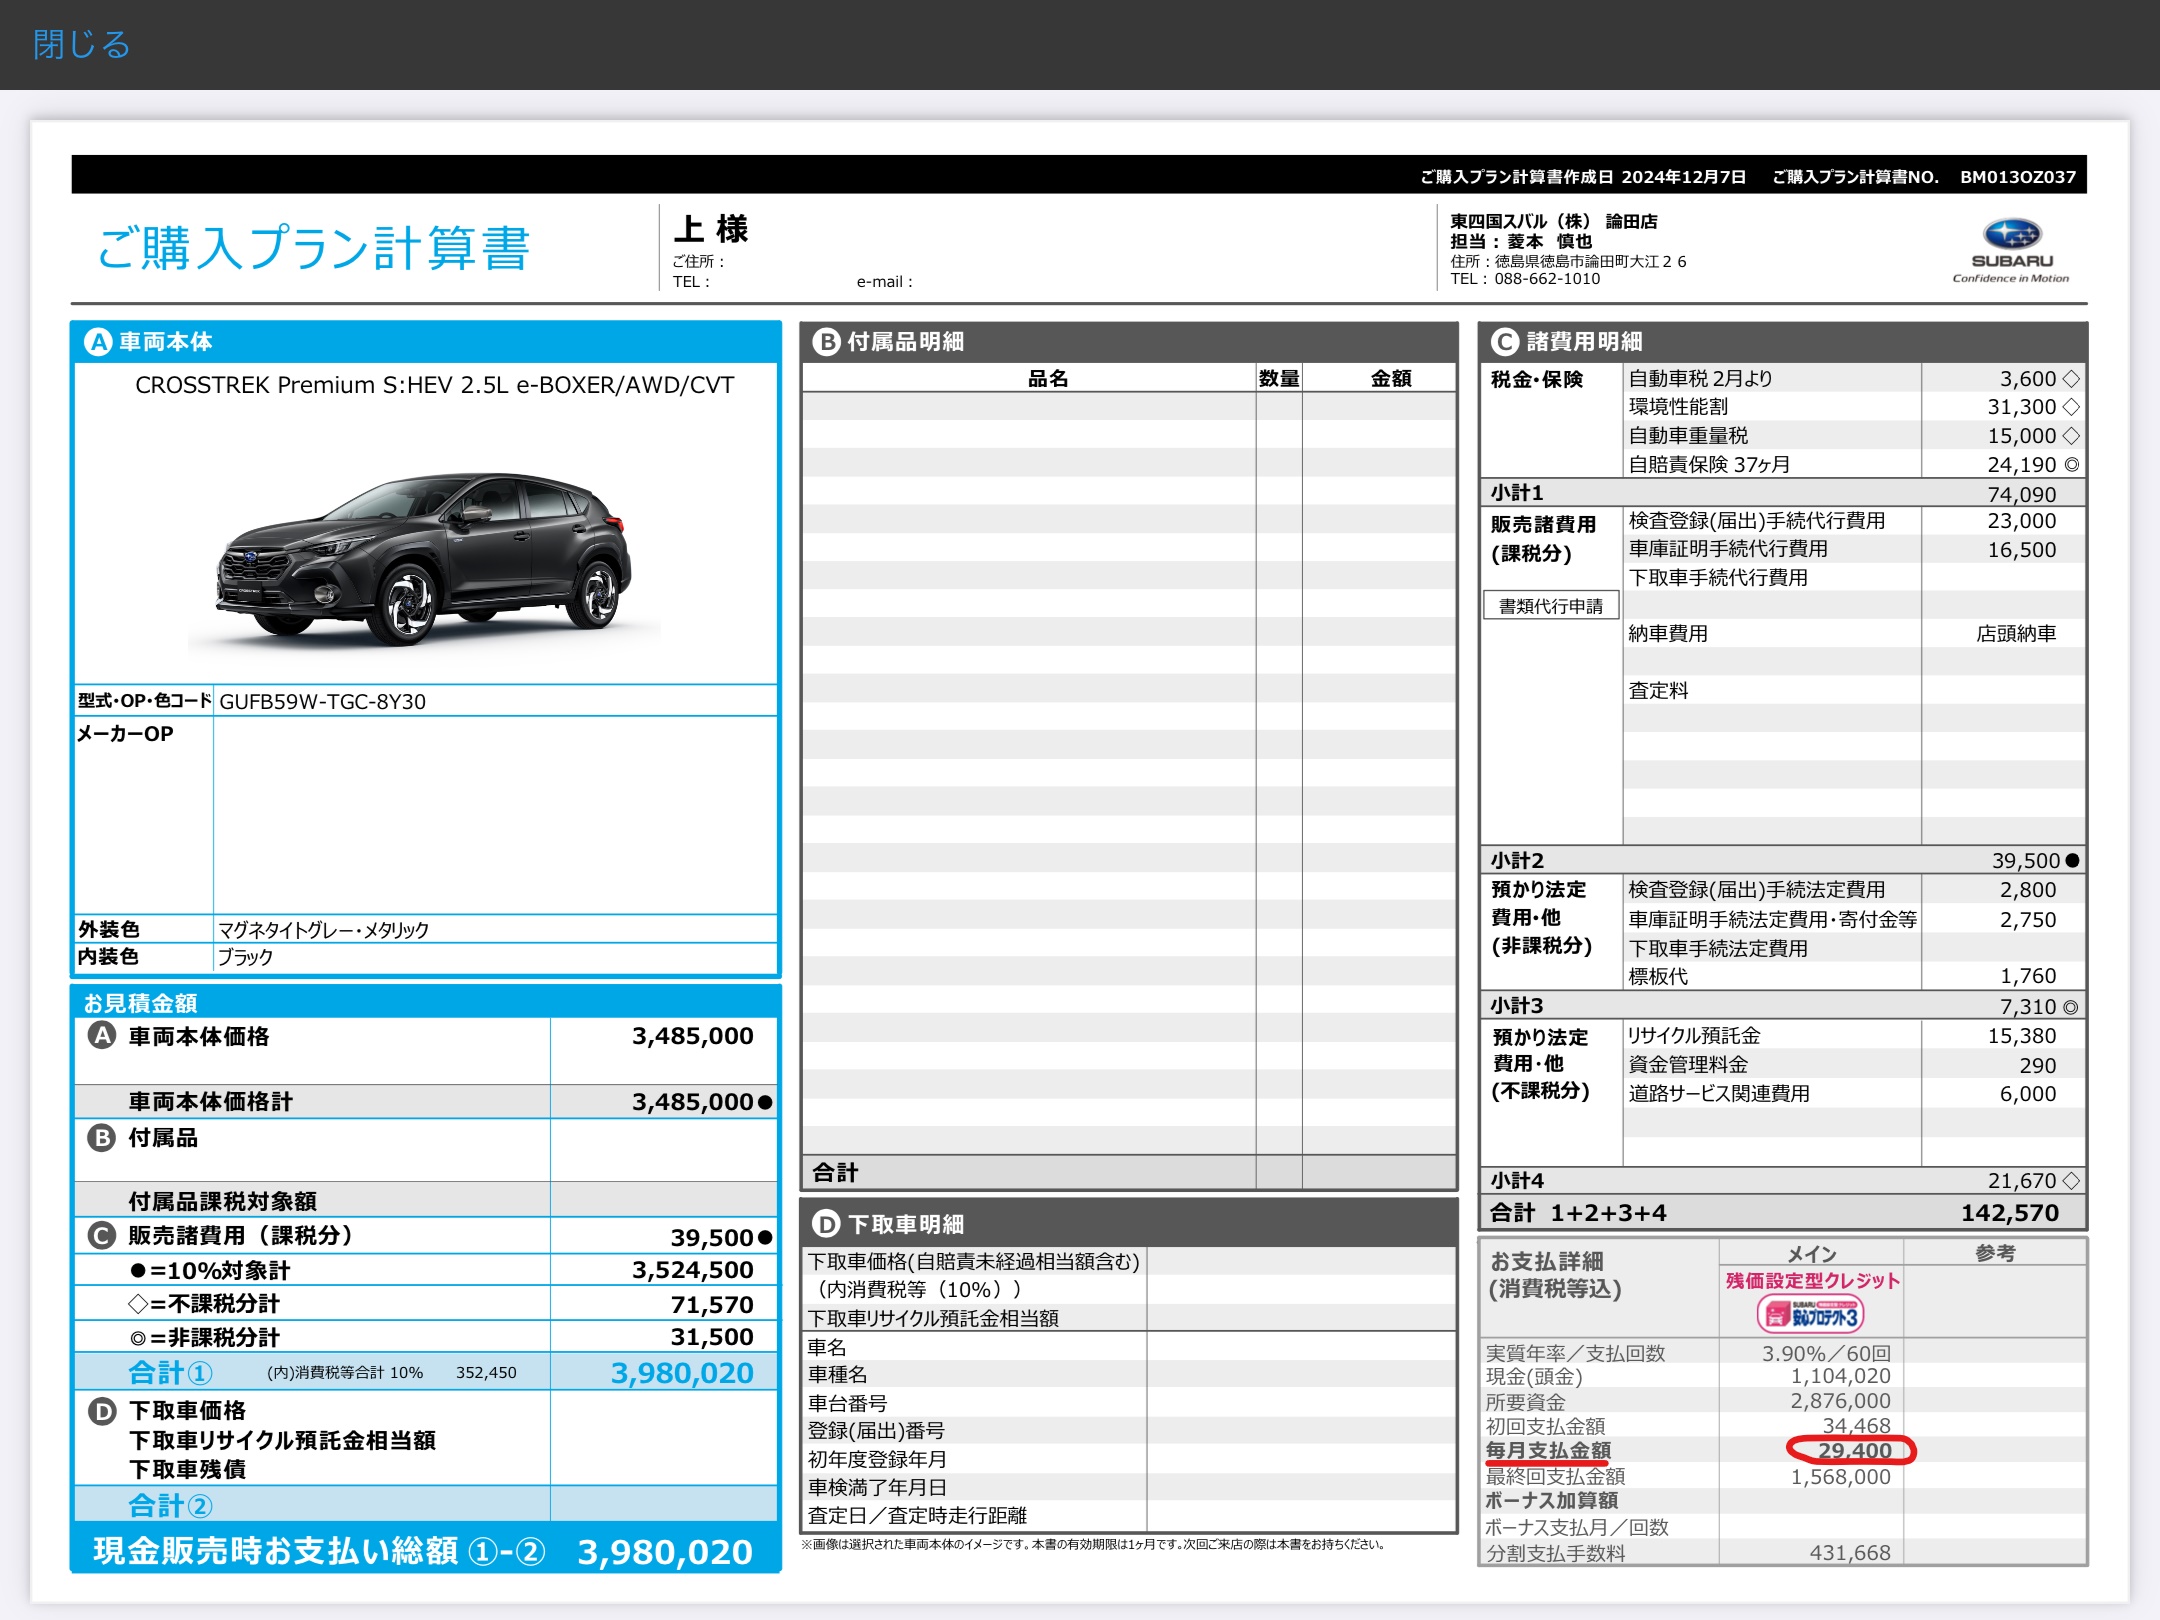The width and height of the screenshot is (2160, 1620).
Task: Click the 閉じる link to close the viewer
Action: (81, 45)
